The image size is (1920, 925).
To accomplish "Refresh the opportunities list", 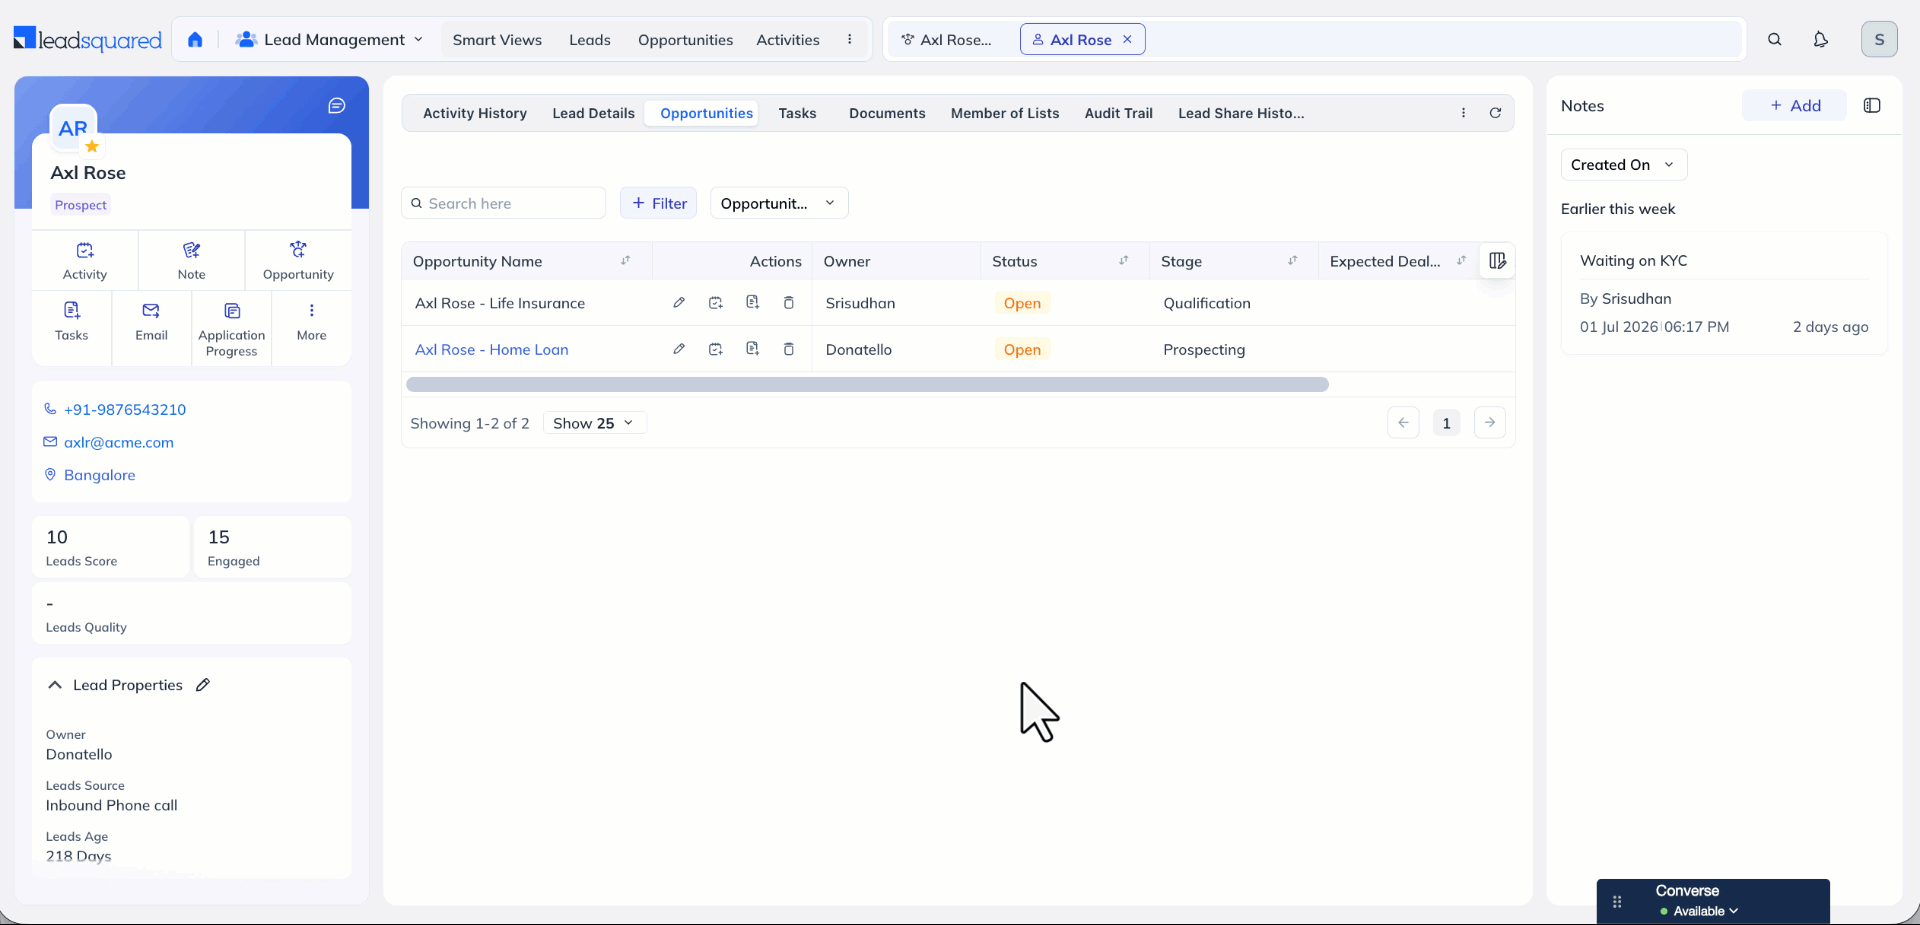I will click(1496, 113).
